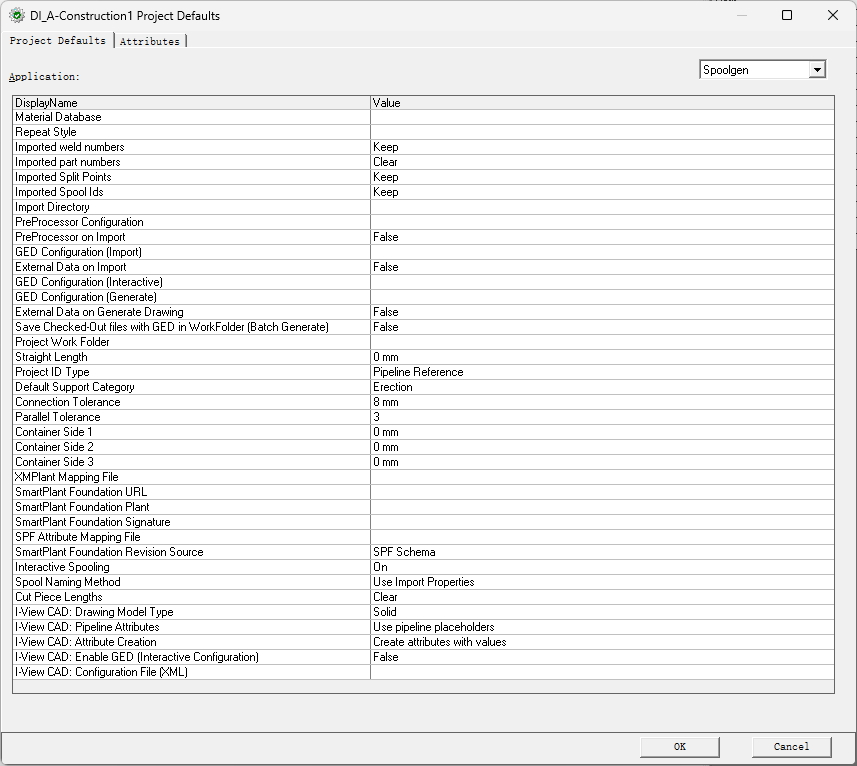Viewport: 857px width, 766px height.
Task: Click the Import Directory value field
Action: click(x=600, y=207)
